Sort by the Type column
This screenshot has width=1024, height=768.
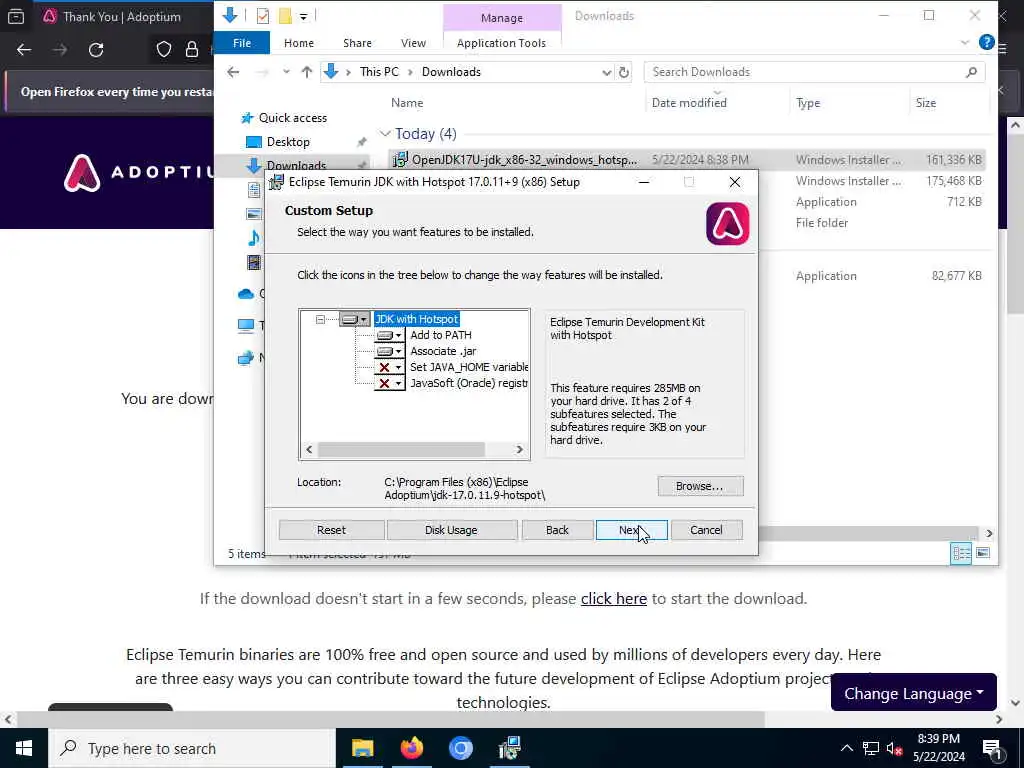[x=808, y=103]
